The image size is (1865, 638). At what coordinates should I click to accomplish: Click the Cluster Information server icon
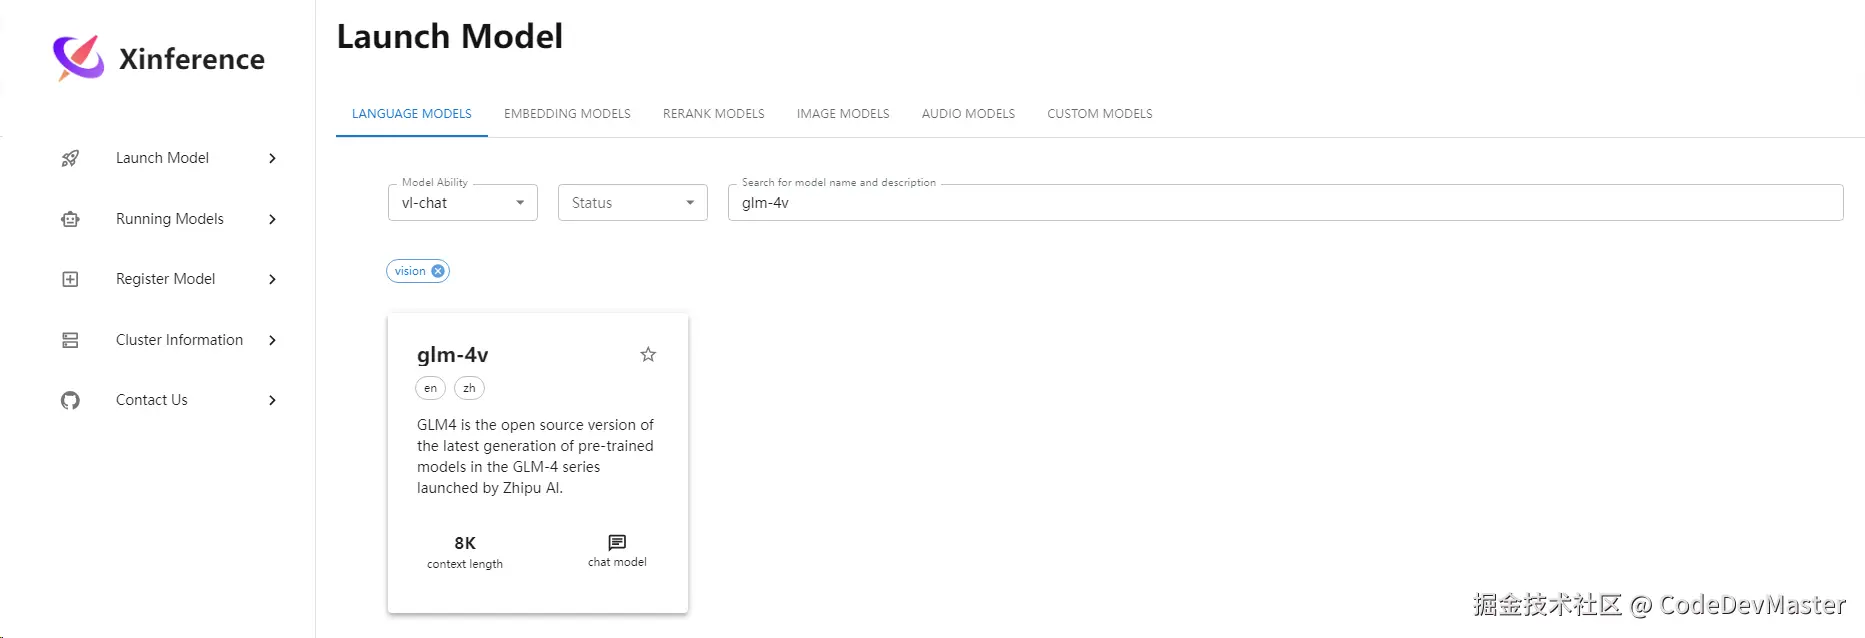(70, 340)
